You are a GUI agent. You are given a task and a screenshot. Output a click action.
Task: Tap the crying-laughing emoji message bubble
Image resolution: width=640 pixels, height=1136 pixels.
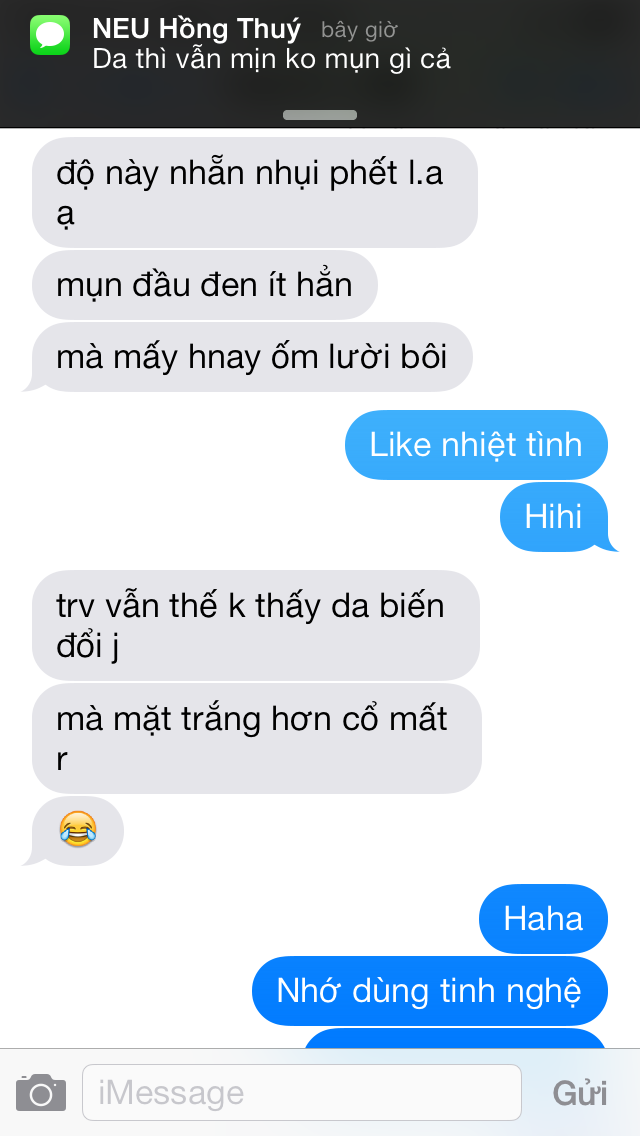tap(77, 831)
